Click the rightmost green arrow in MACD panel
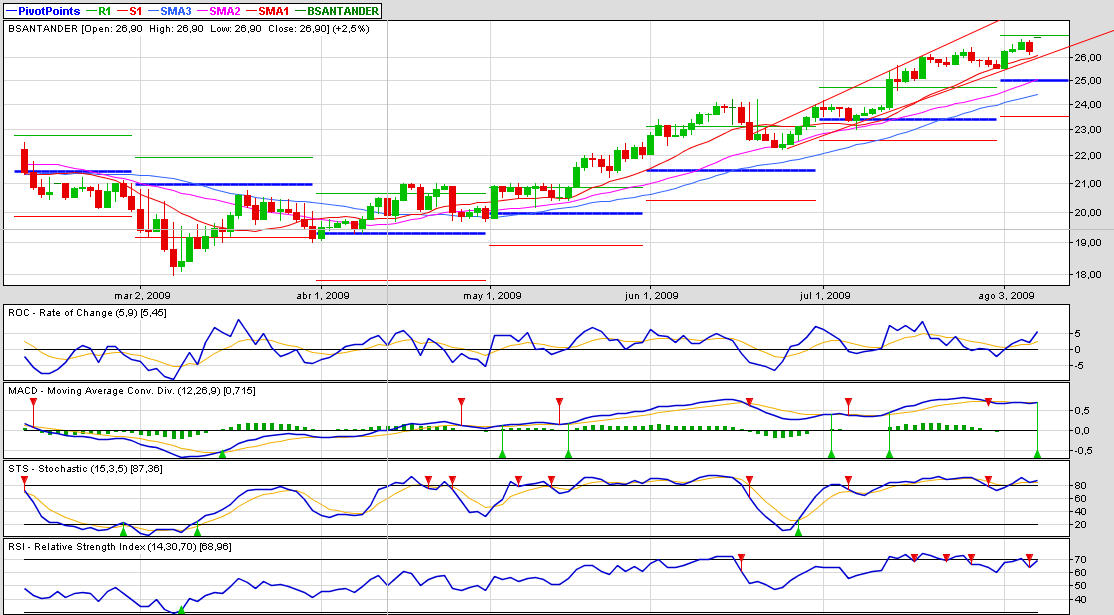Screen dimensions: 1114x615 (1037, 454)
